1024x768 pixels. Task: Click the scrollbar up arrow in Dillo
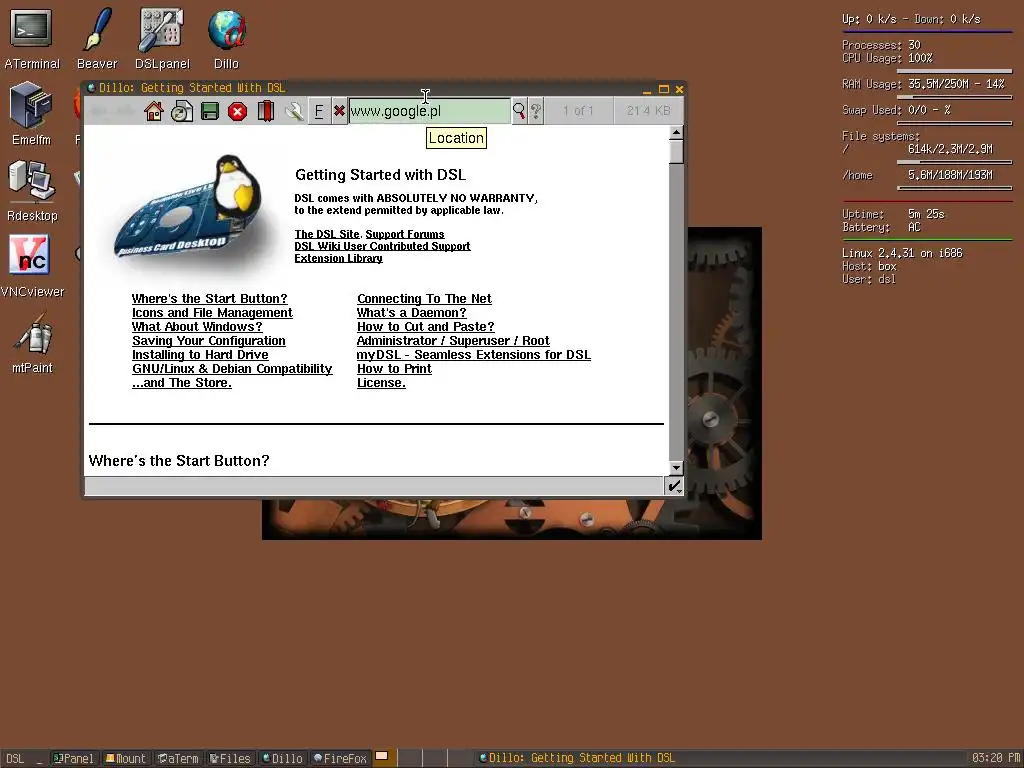tap(676, 133)
